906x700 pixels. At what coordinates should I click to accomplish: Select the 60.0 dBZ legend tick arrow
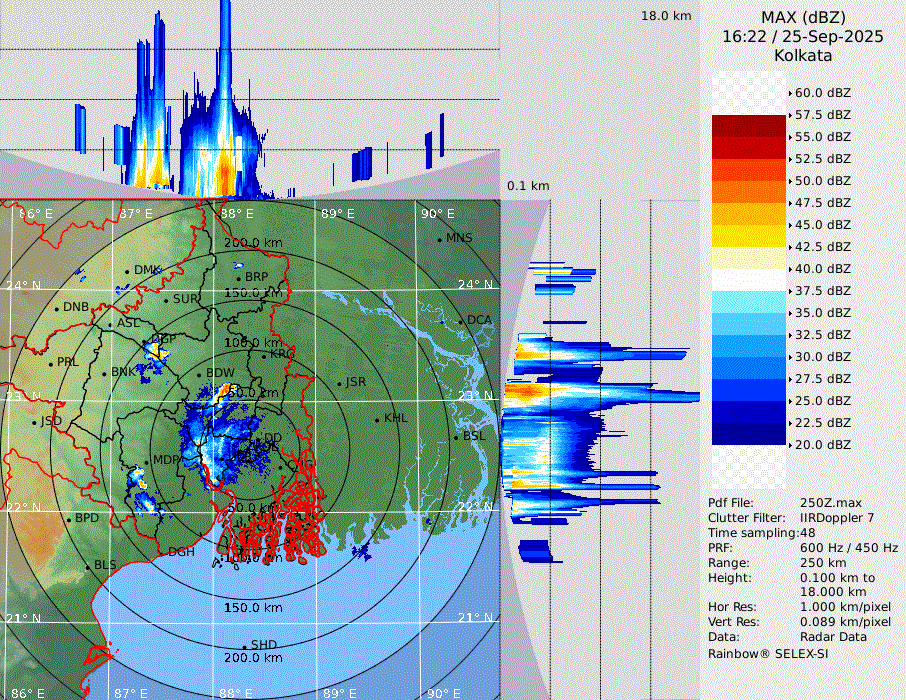[x=790, y=92]
